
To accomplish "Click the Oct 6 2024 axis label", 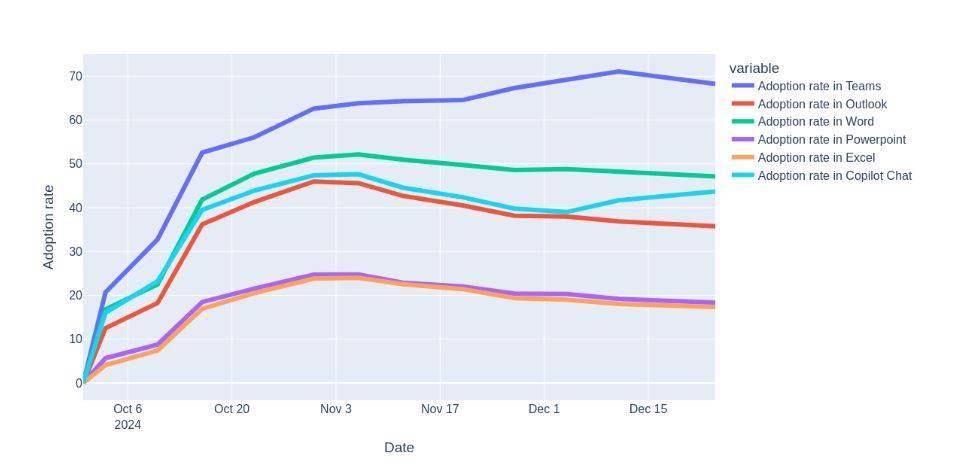I will coord(128,417).
